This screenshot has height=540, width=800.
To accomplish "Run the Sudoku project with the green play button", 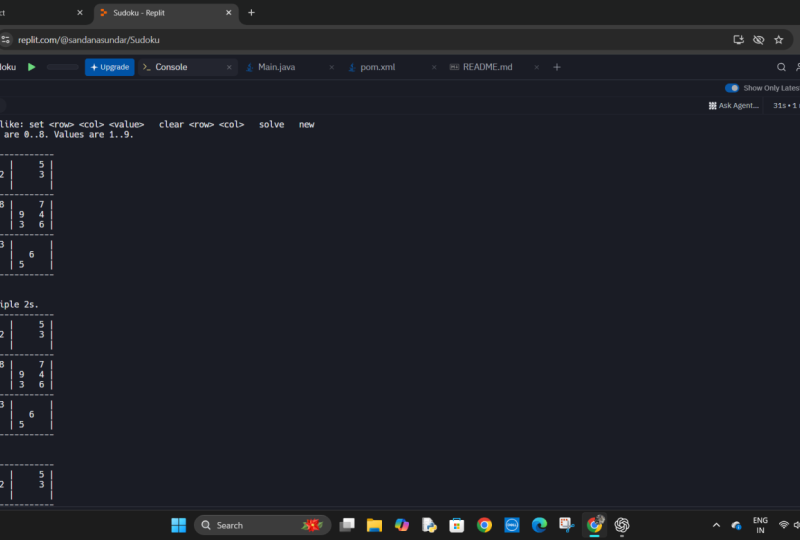I will click(x=32, y=67).
